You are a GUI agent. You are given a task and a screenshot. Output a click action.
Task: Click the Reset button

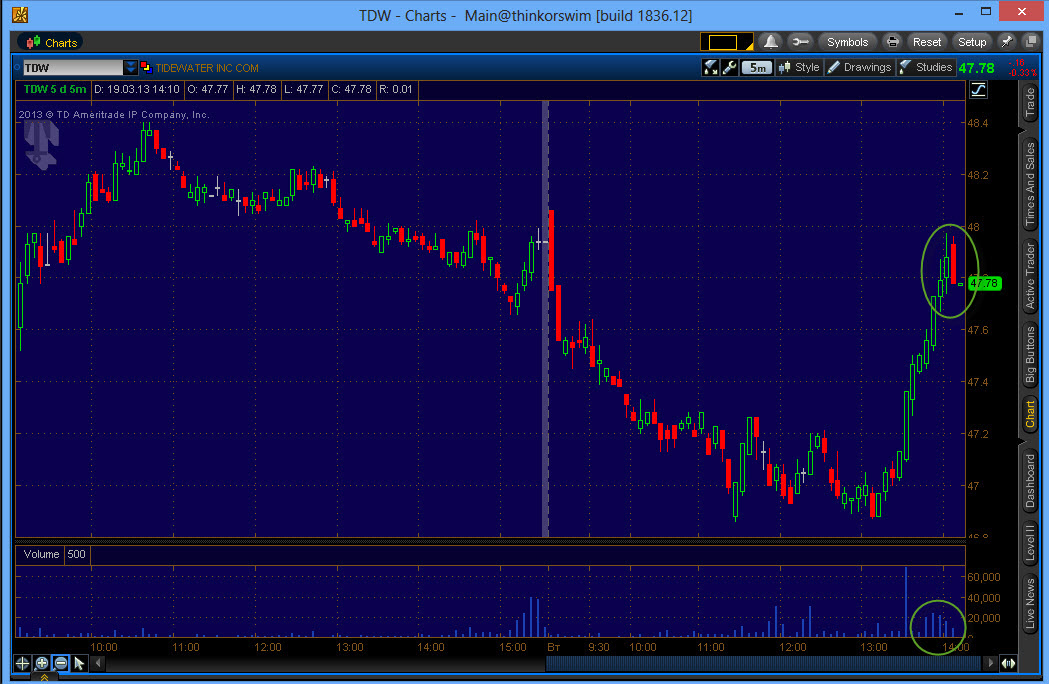pos(927,42)
